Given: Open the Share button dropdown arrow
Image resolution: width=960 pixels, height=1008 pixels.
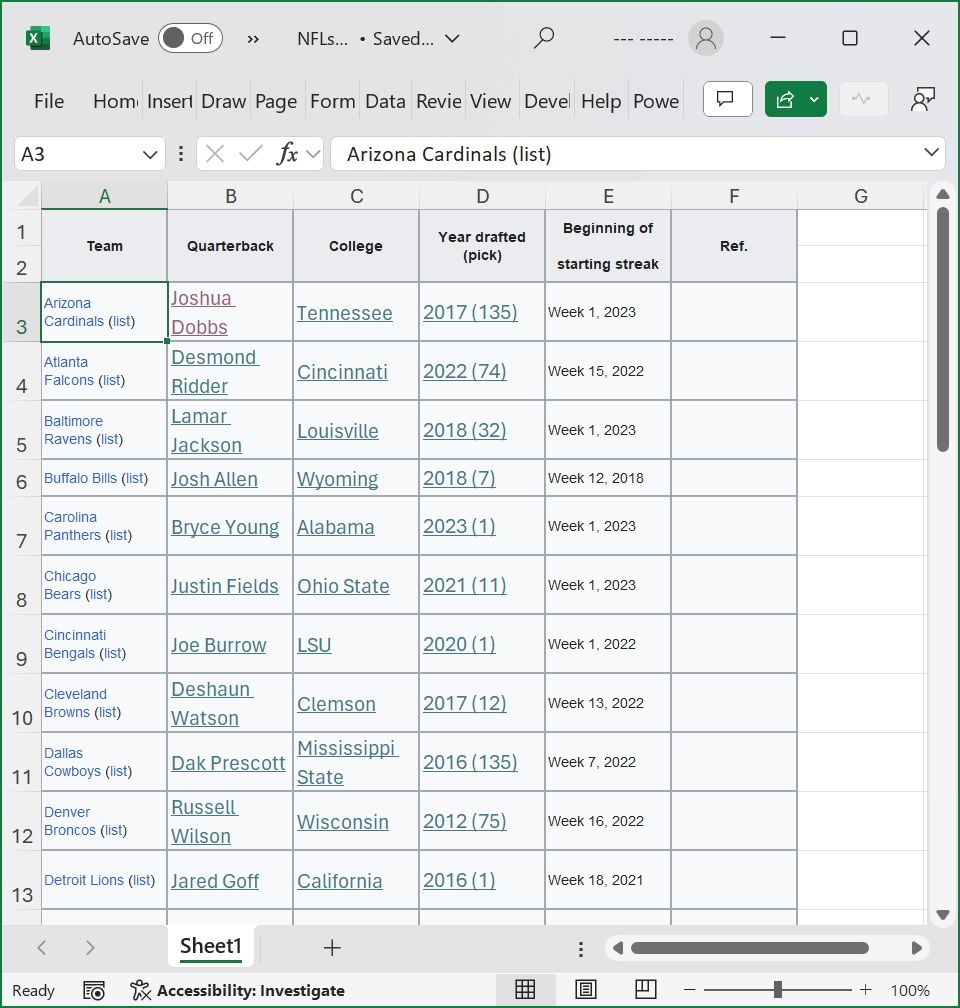Looking at the screenshot, I should pos(814,99).
